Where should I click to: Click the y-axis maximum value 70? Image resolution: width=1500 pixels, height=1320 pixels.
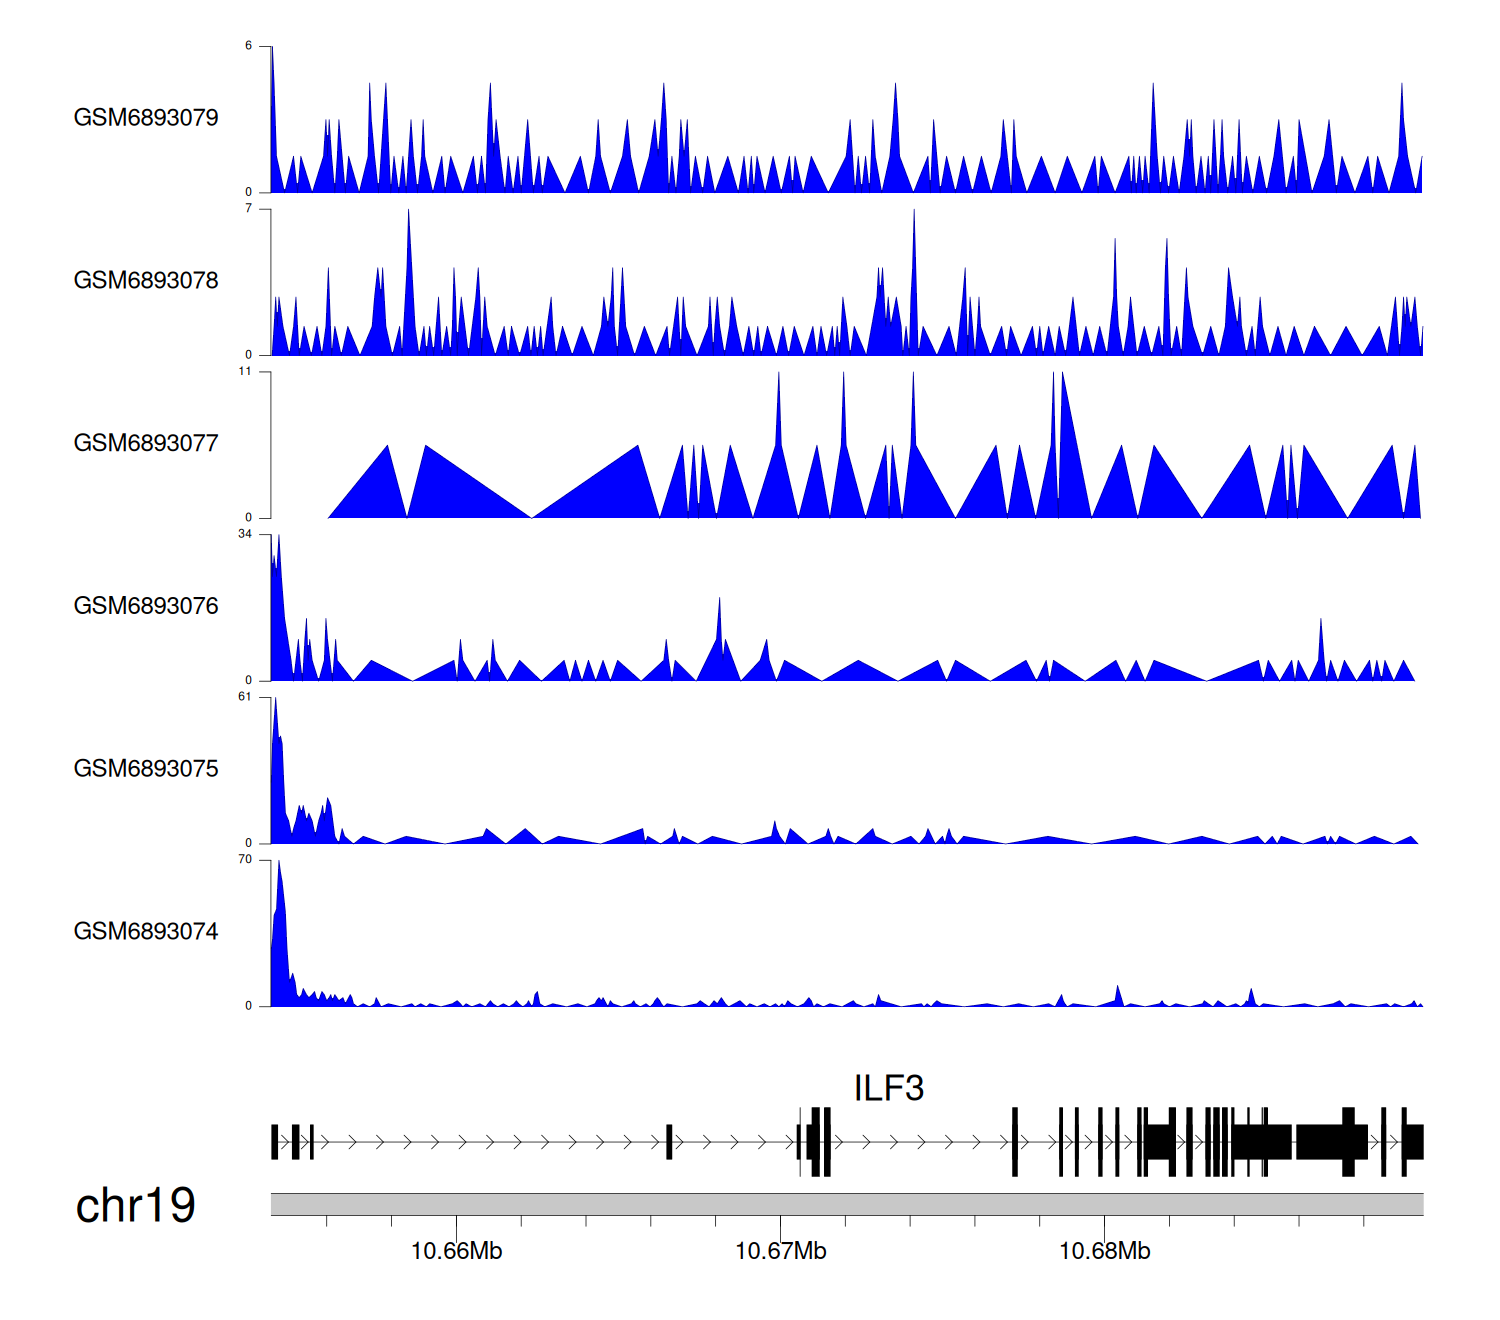[245, 860]
